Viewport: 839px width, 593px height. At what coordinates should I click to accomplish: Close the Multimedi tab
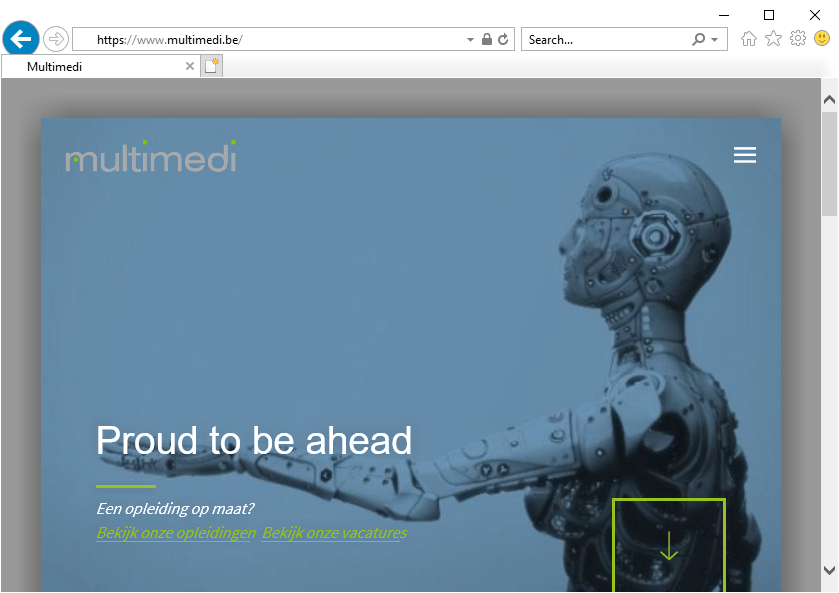[x=189, y=66]
